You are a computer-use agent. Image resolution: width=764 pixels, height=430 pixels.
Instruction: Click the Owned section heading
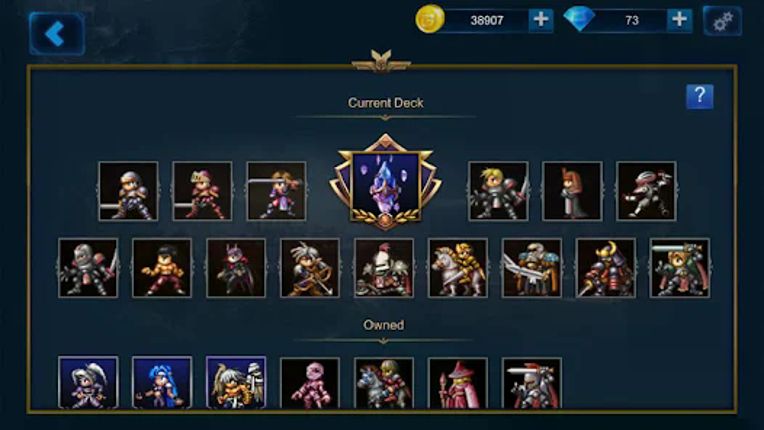coord(383,325)
